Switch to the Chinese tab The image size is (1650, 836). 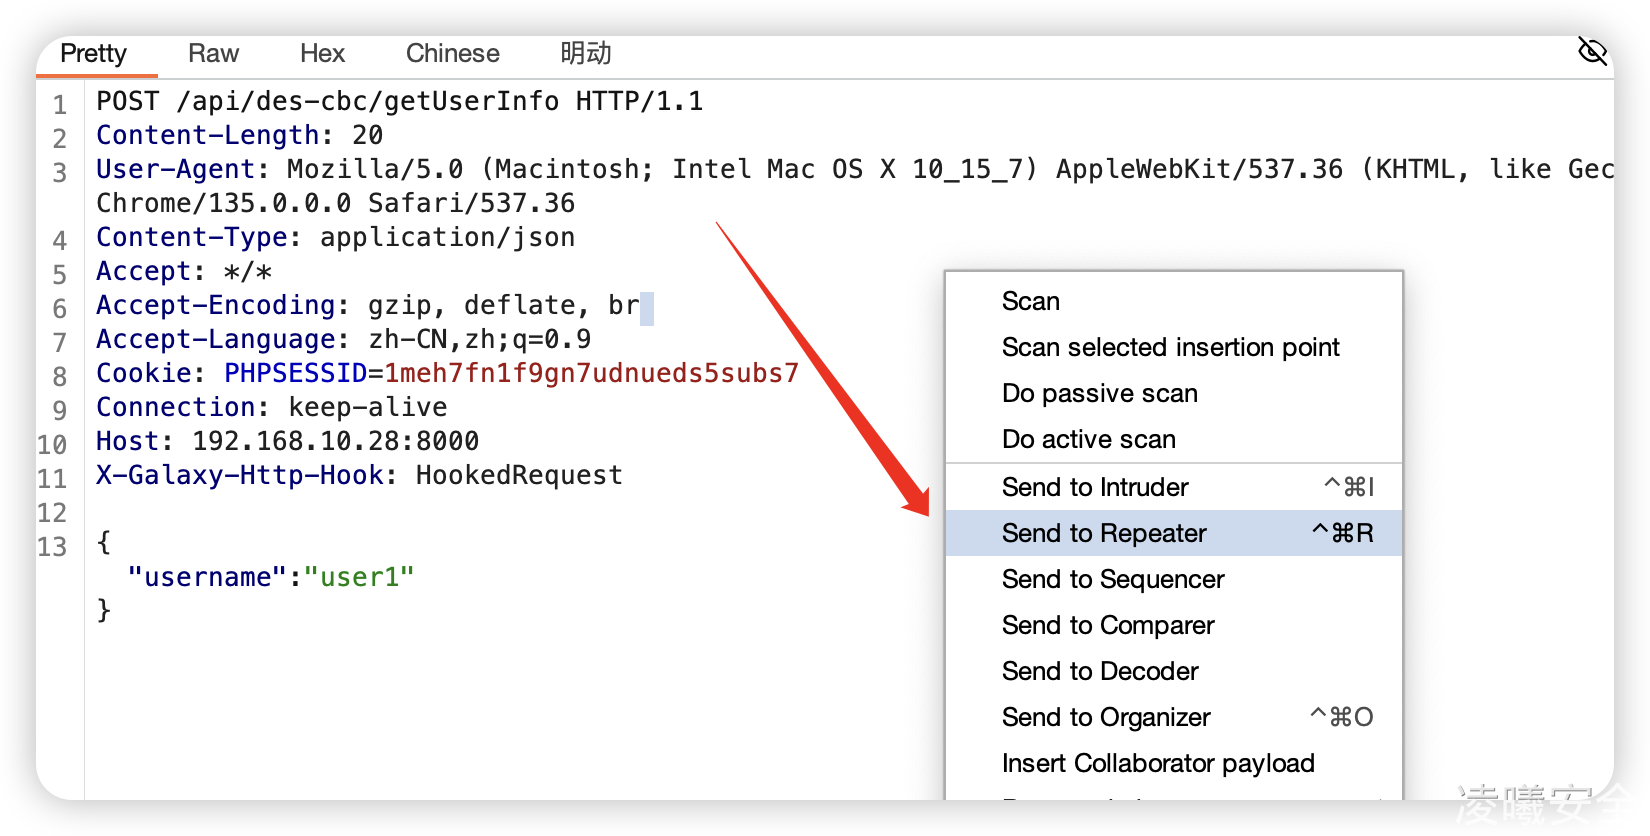(452, 54)
